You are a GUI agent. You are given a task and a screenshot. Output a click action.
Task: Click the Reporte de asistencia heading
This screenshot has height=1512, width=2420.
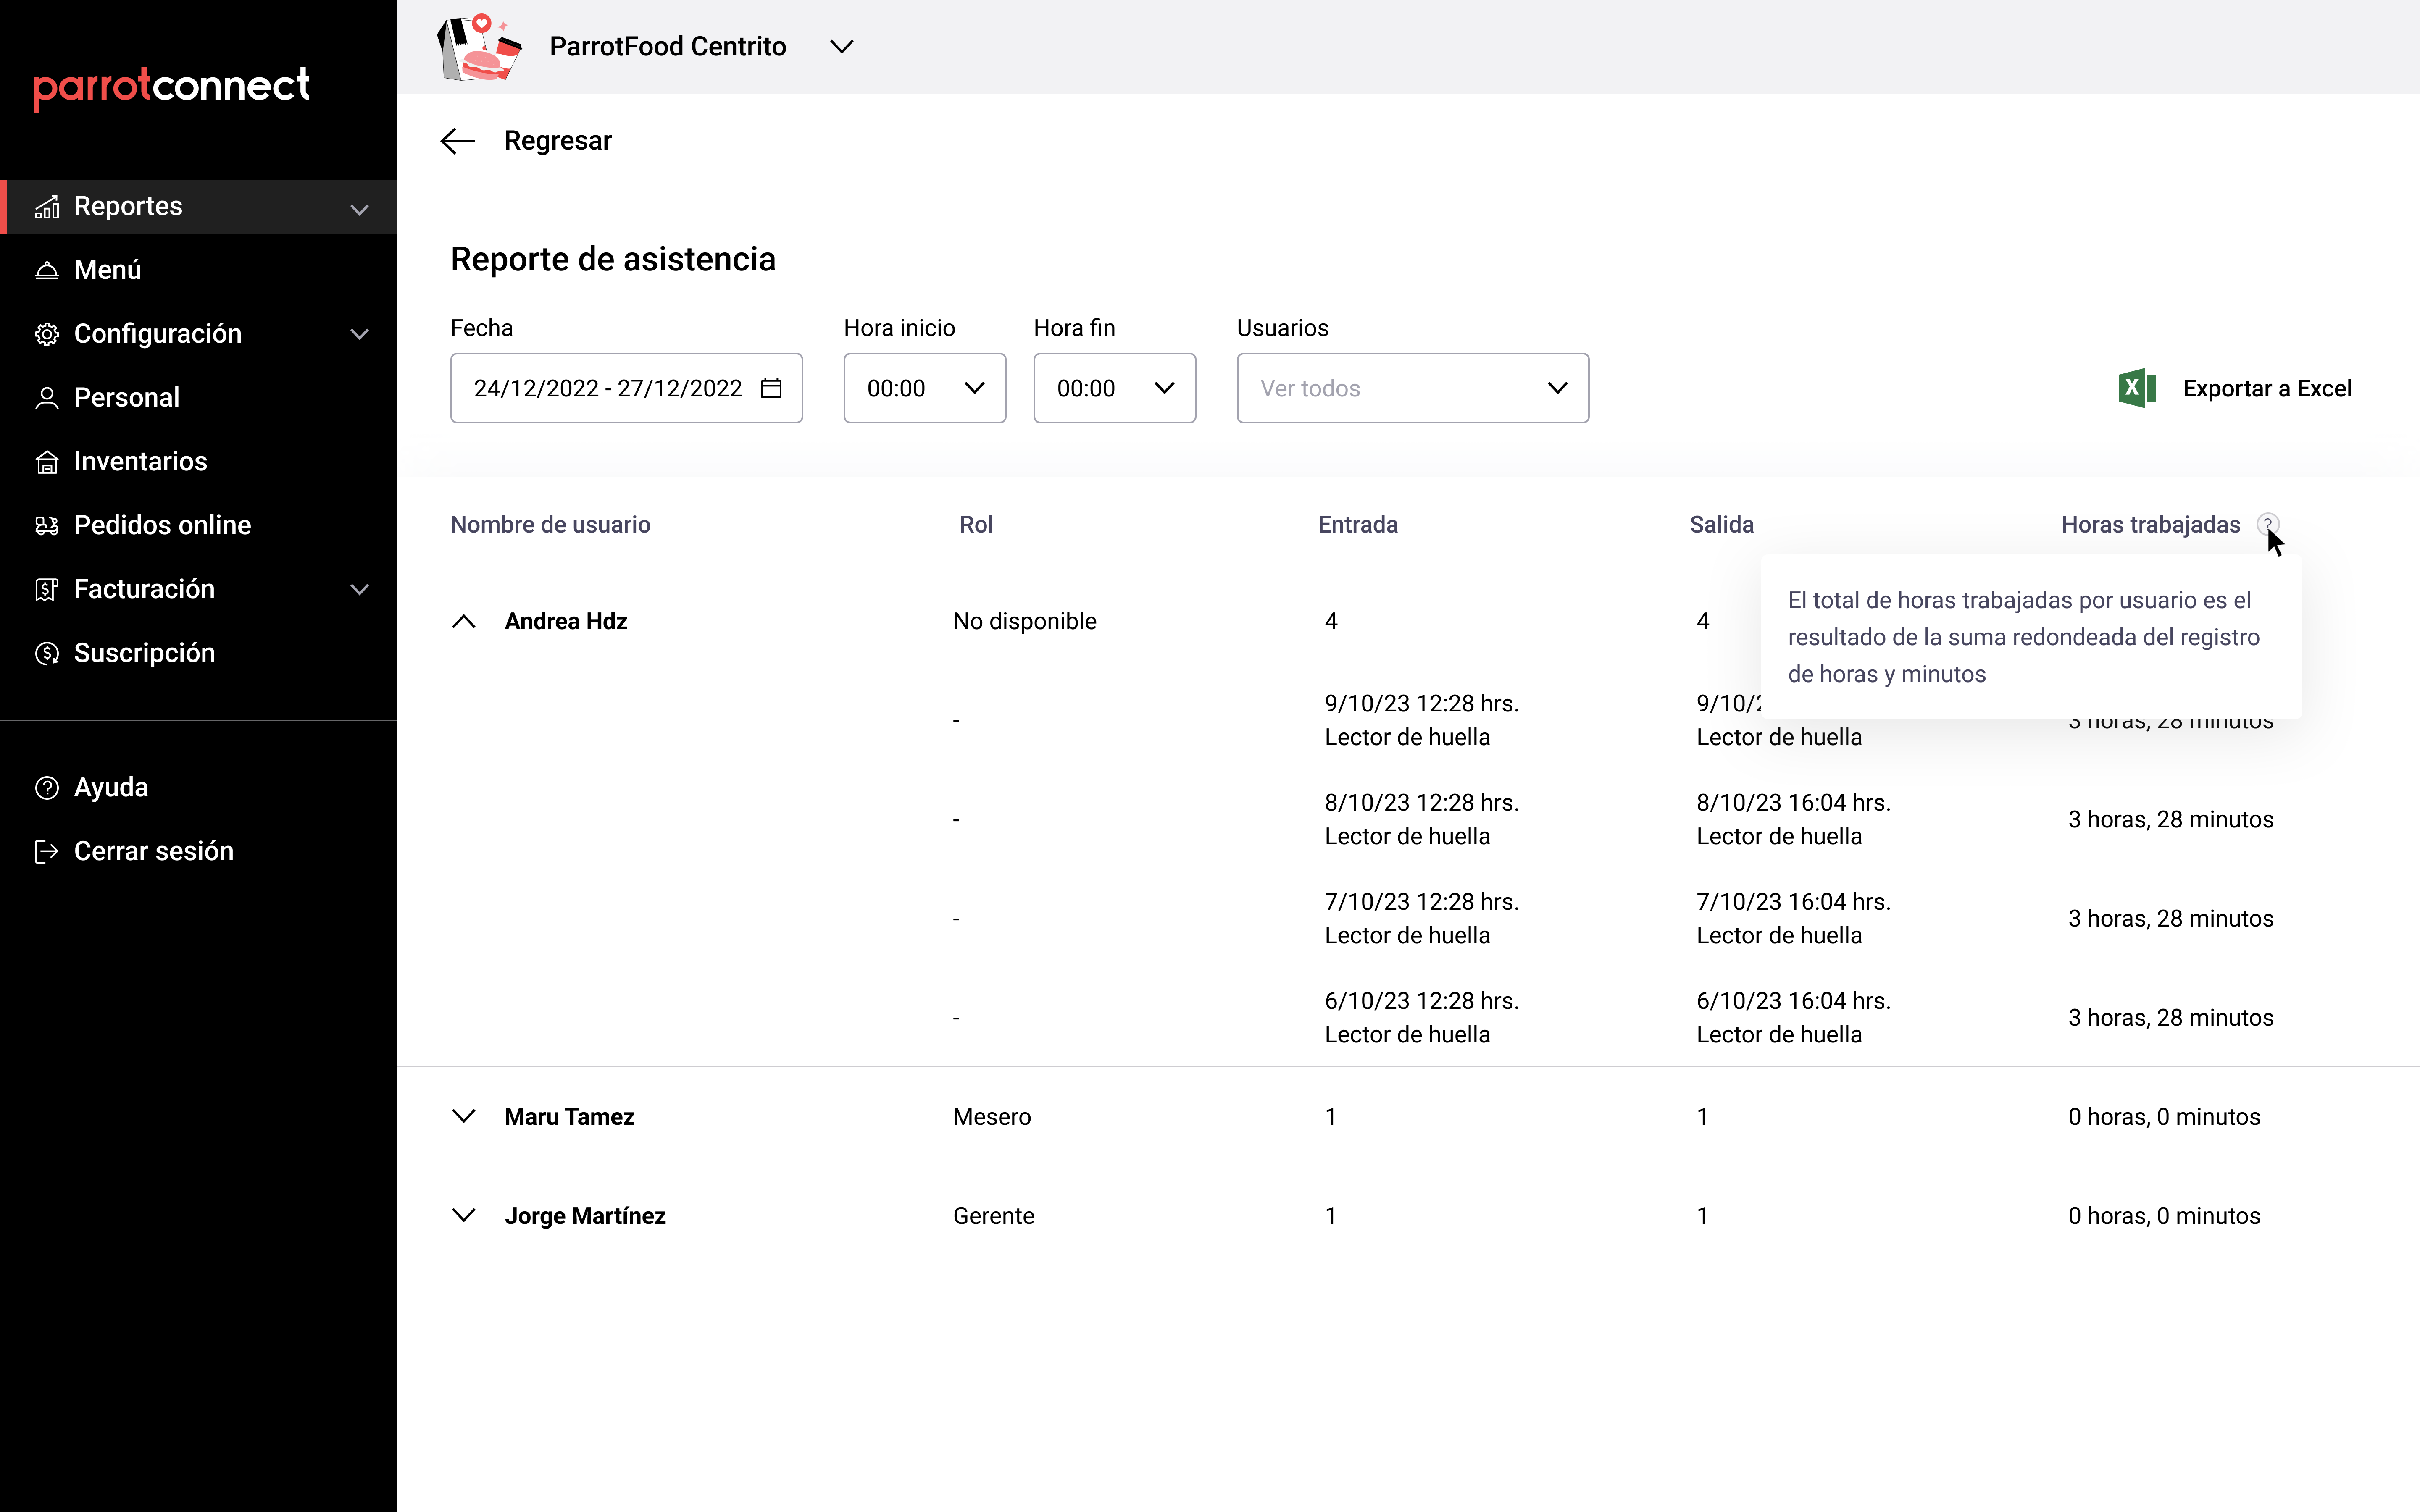(613, 259)
